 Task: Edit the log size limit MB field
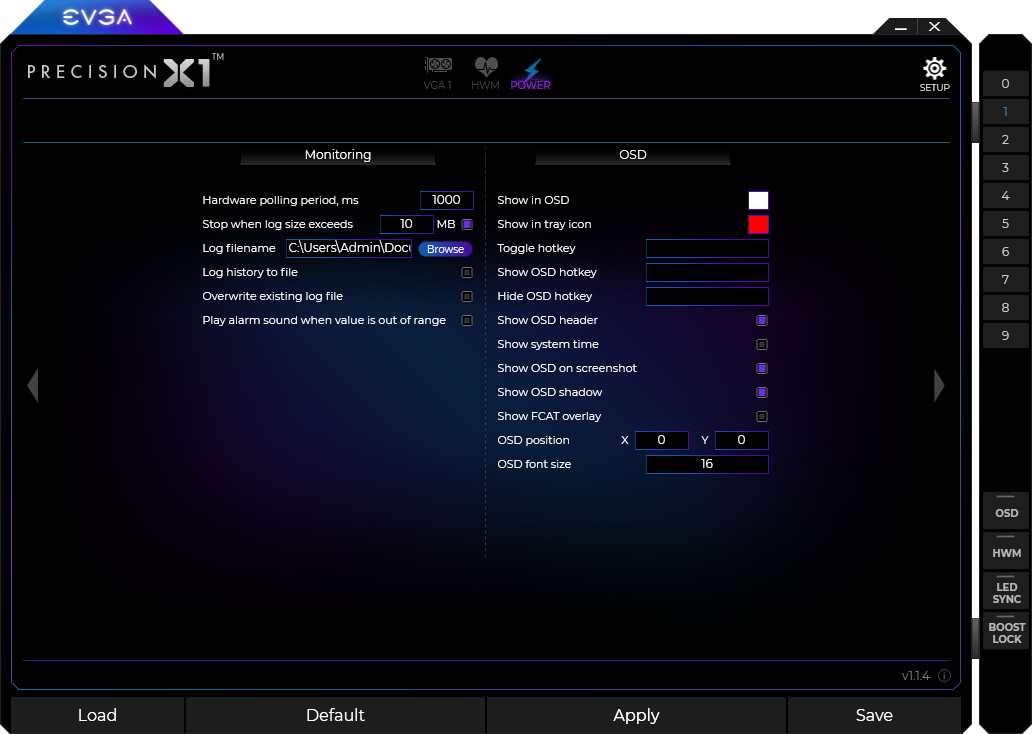tap(407, 224)
